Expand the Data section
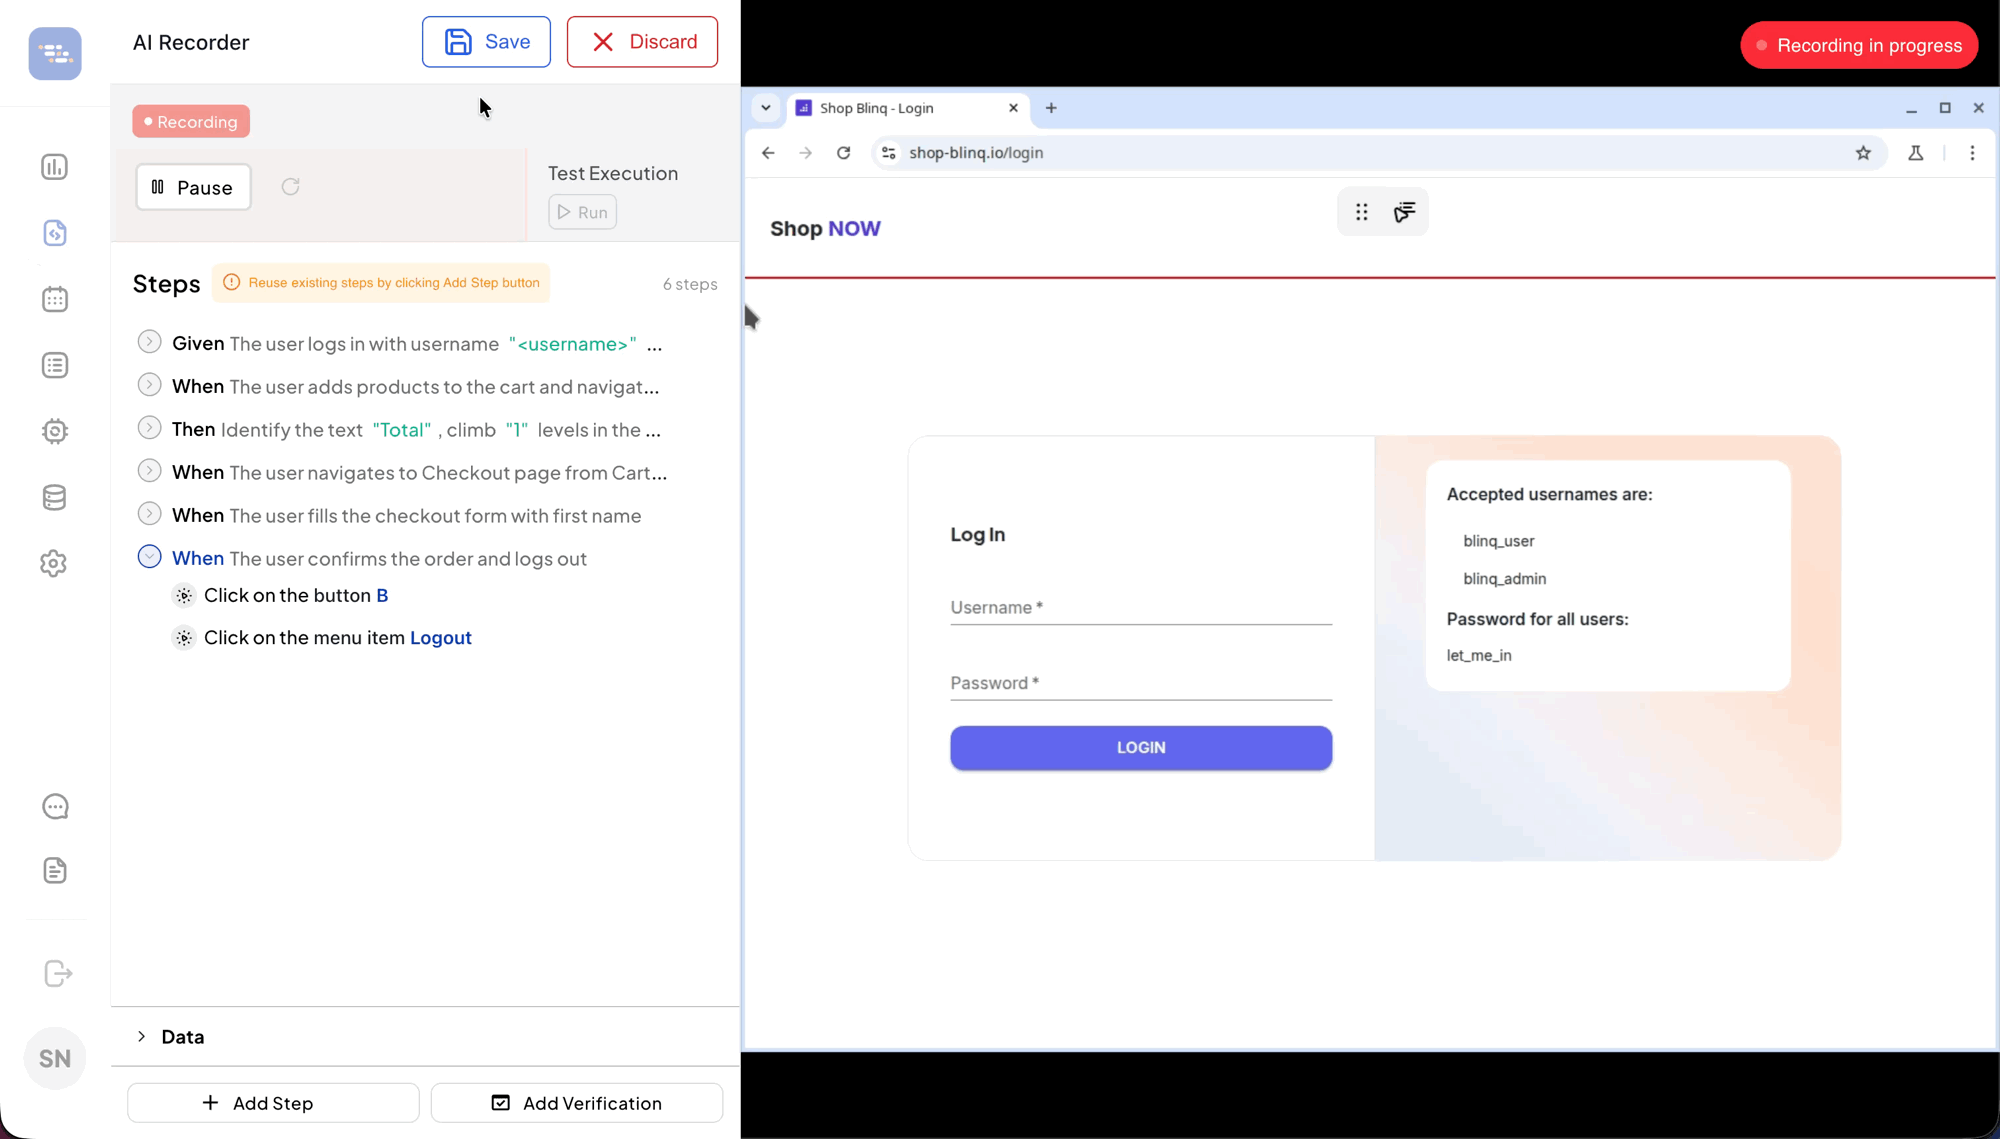 [x=142, y=1037]
